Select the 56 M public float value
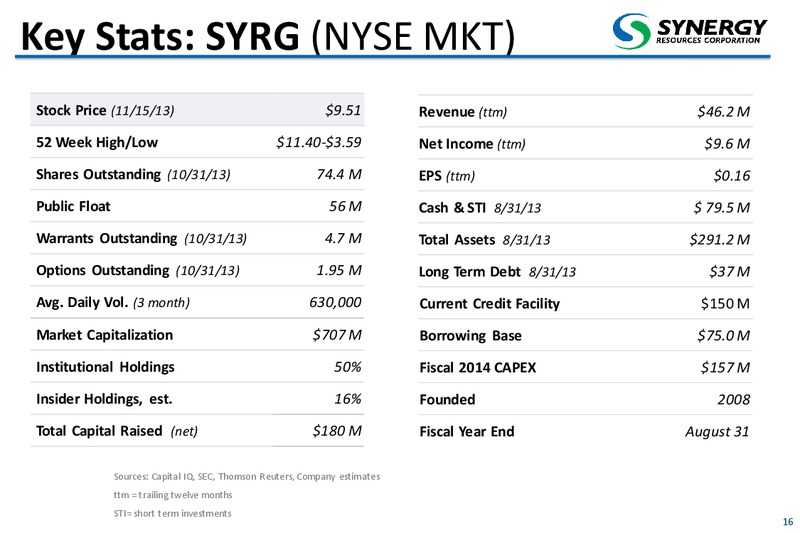 (x=345, y=206)
